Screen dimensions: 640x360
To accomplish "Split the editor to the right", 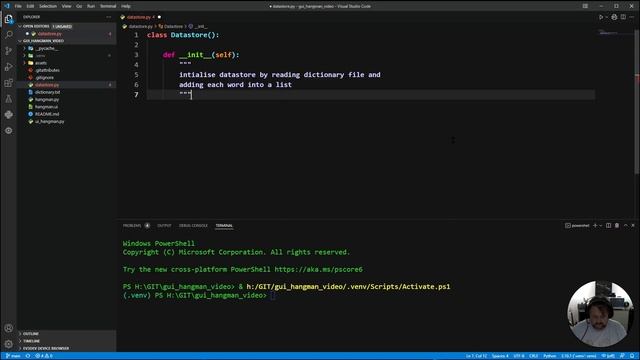I will [x=623, y=17].
